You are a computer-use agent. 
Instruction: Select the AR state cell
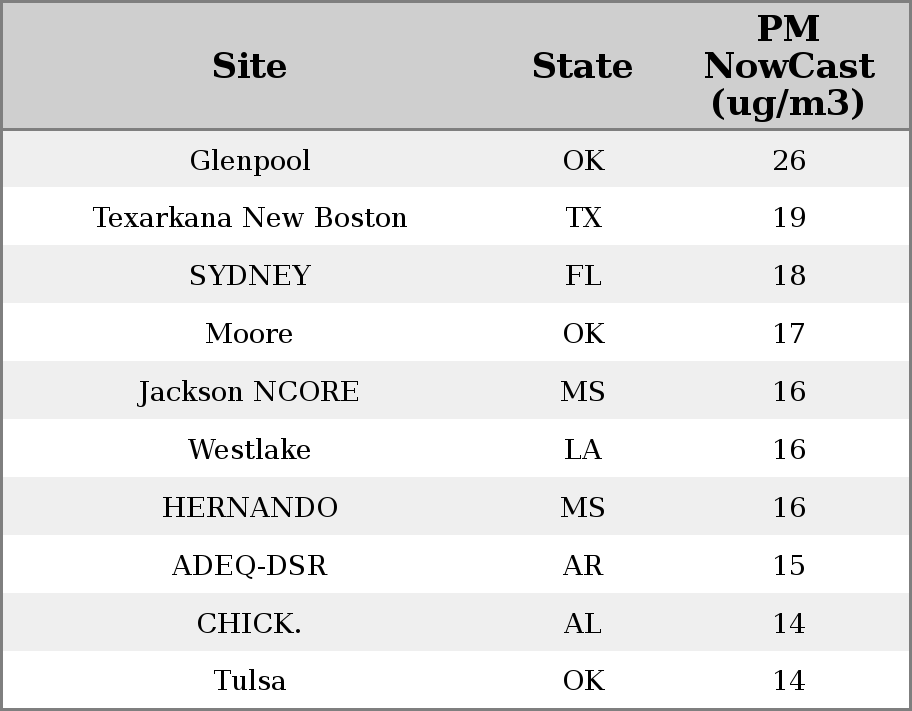(x=583, y=566)
